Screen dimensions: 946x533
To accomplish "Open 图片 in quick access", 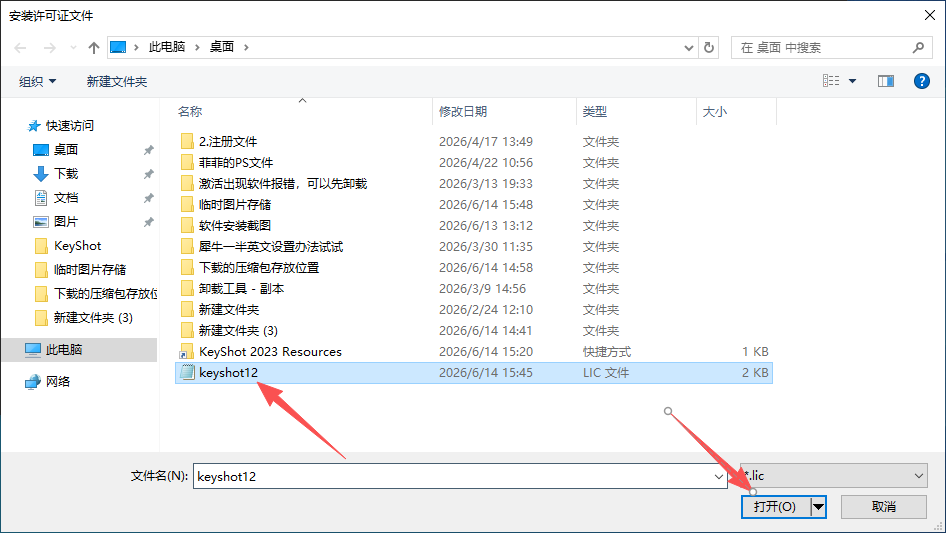I will [66, 222].
